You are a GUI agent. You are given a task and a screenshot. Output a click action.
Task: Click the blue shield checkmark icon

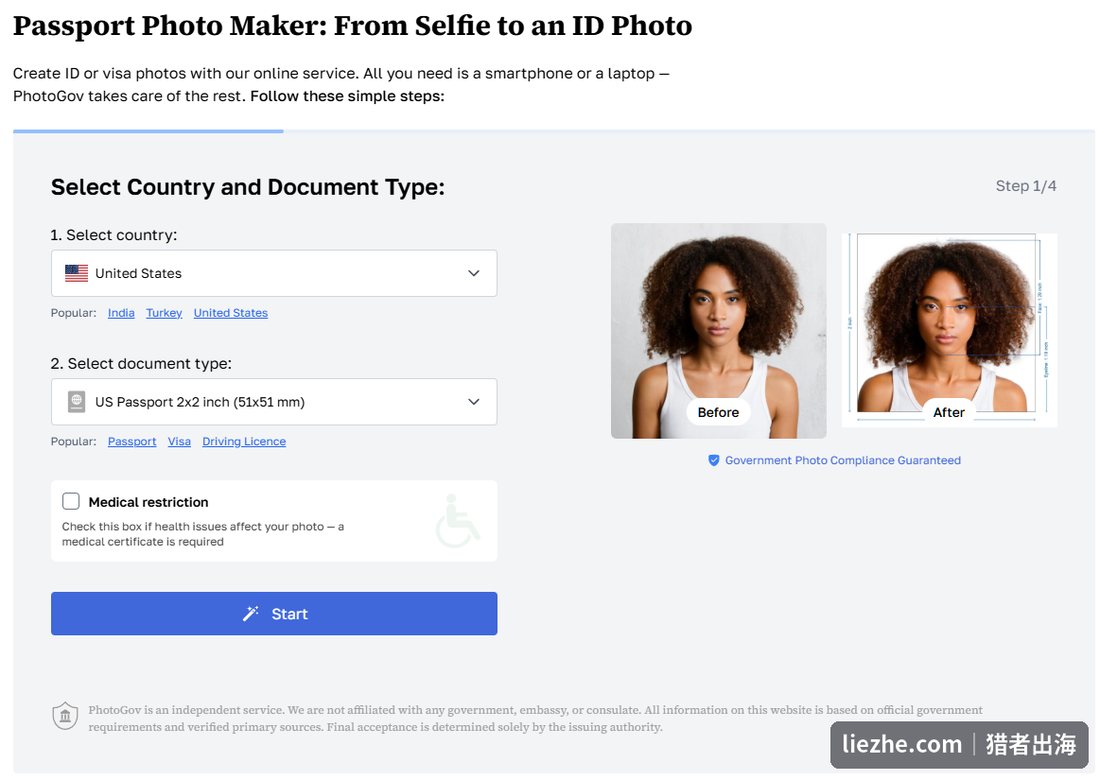click(713, 460)
